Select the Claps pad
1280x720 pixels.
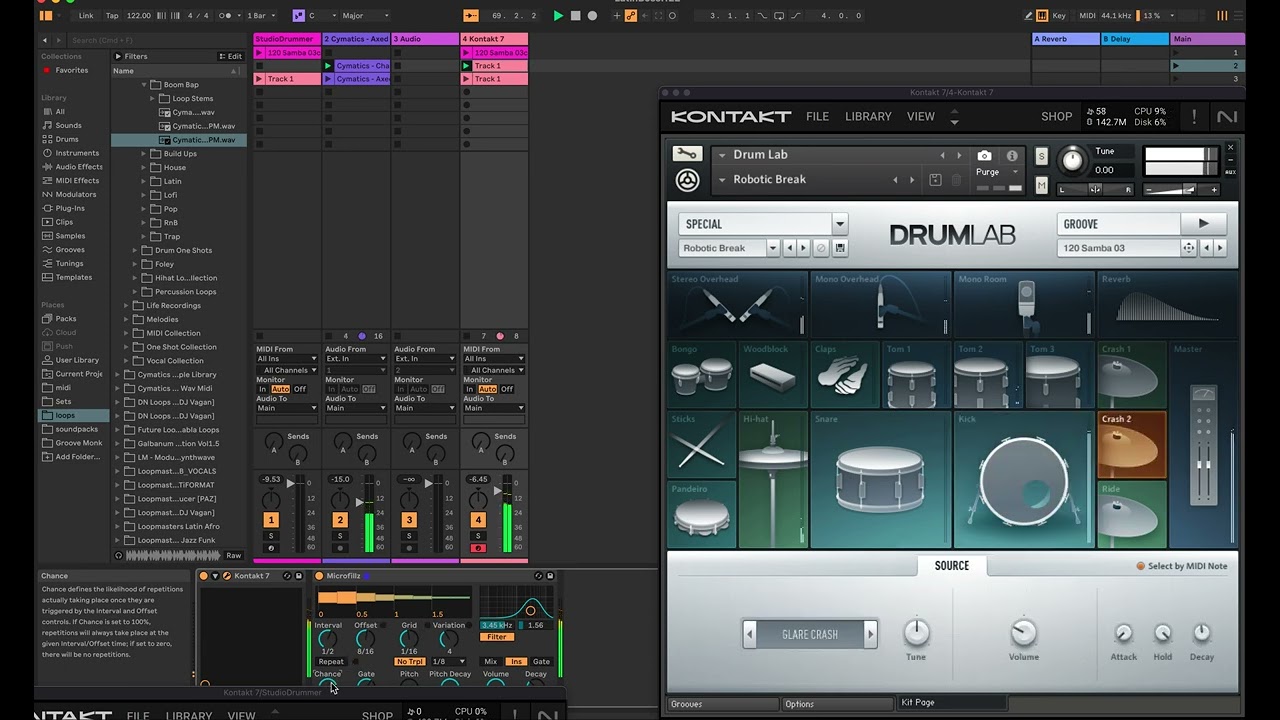pos(845,375)
